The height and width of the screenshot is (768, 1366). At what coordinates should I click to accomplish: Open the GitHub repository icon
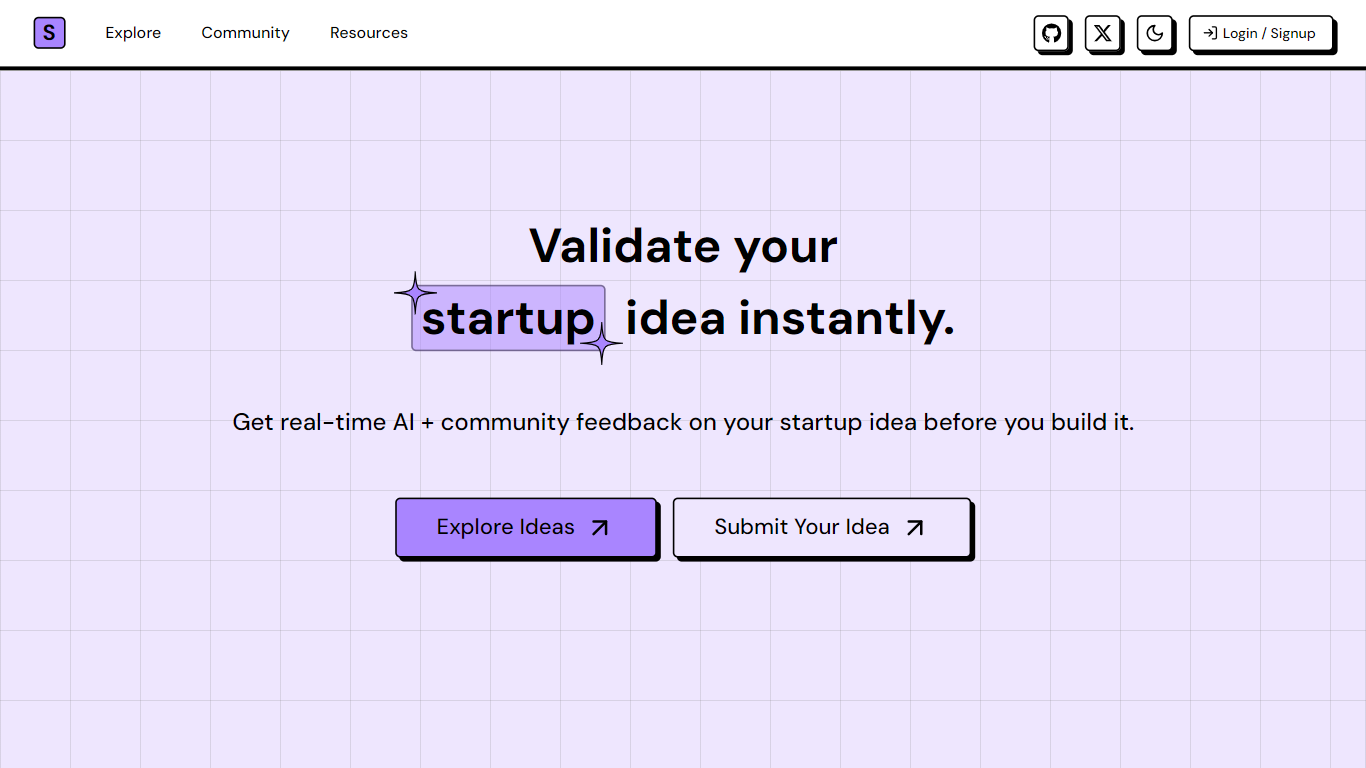[x=1051, y=33]
